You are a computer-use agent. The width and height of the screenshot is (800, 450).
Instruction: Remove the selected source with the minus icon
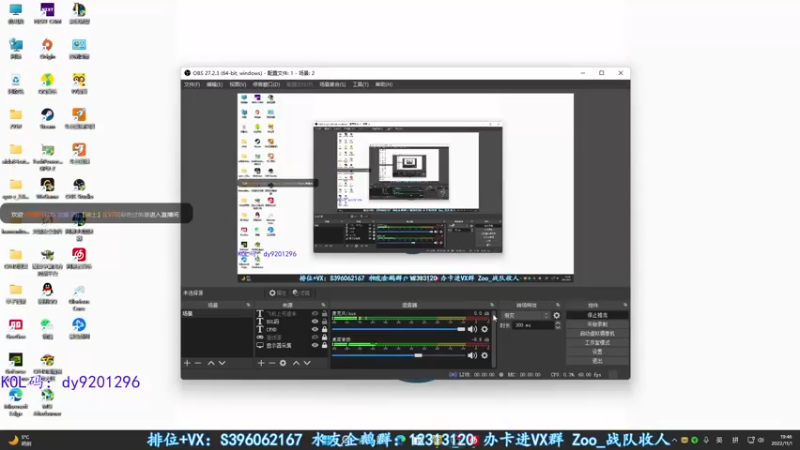click(x=271, y=363)
